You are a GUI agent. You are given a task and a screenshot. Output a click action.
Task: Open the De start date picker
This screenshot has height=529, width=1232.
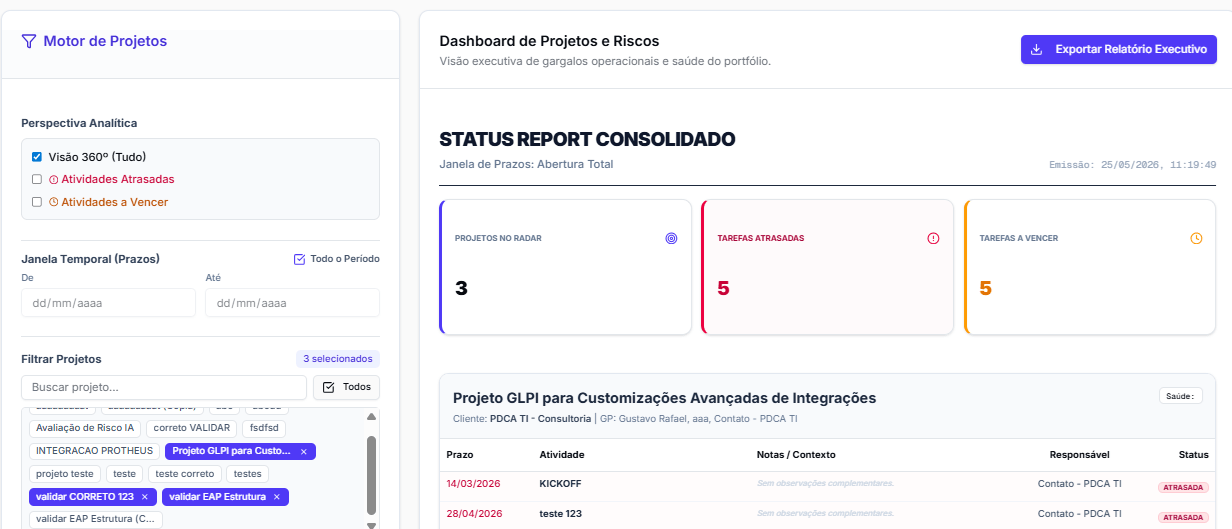tap(108, 303)
